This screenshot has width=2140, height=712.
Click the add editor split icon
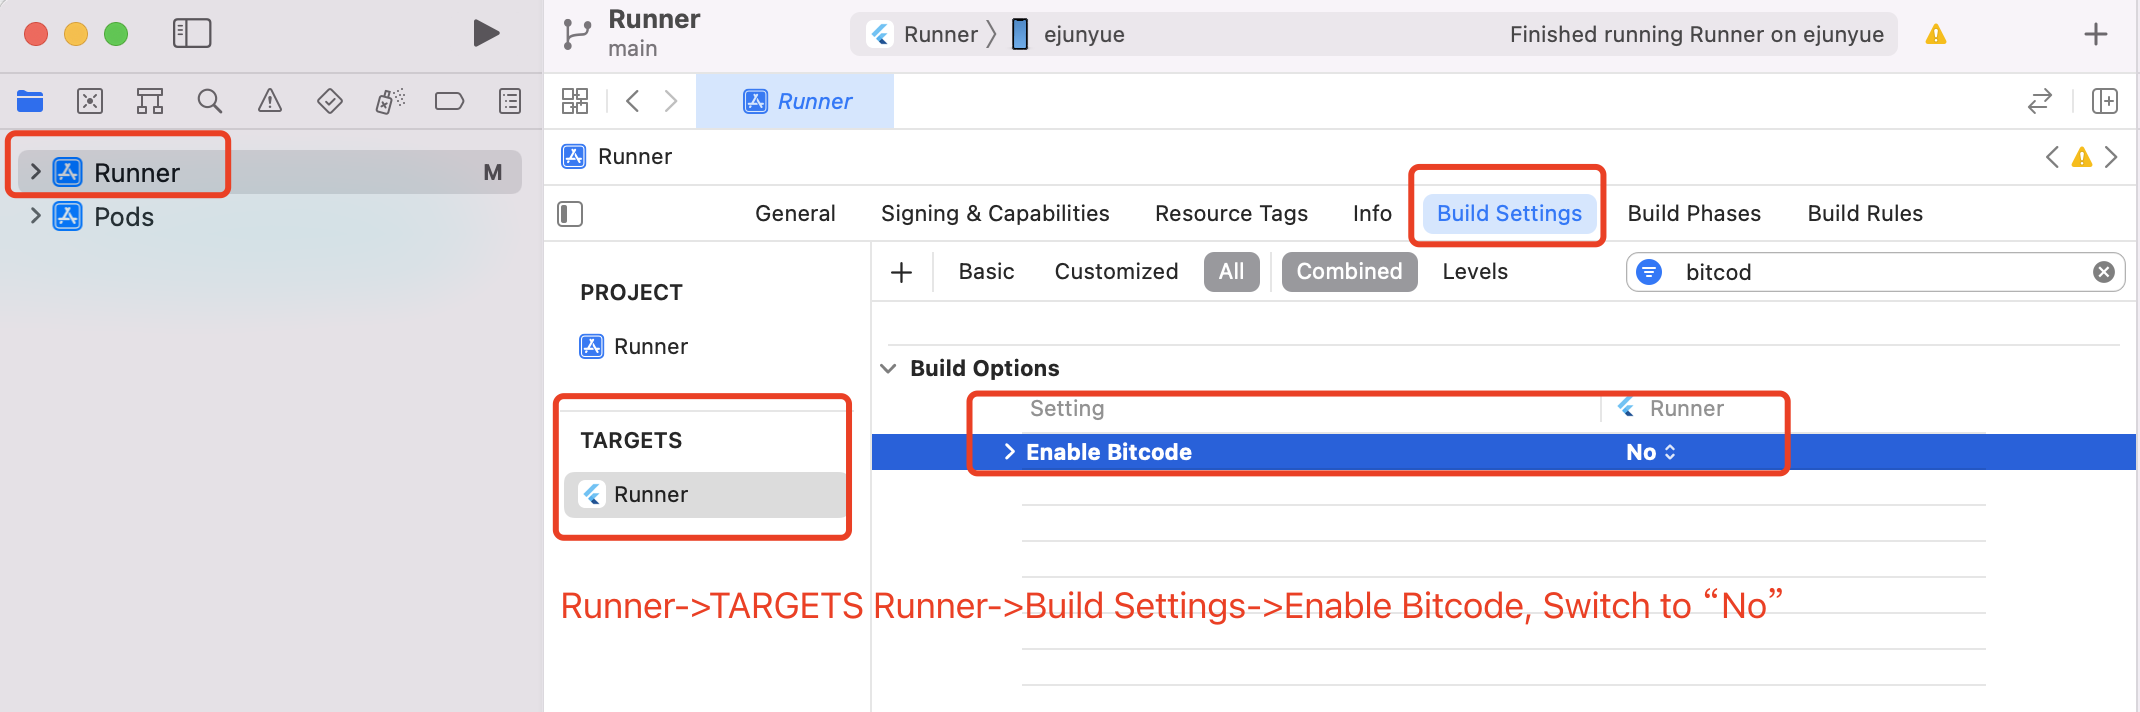click(x=2105, y=101)
